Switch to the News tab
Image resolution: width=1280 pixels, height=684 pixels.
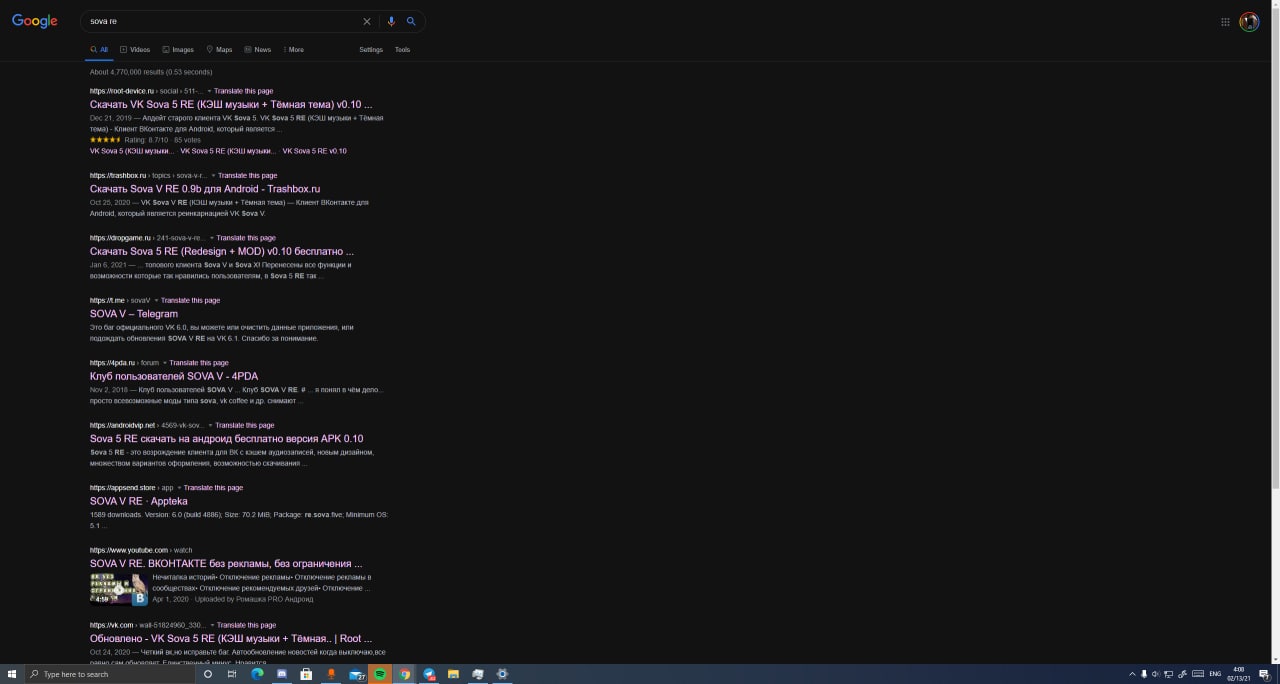[x=258, y=49]
